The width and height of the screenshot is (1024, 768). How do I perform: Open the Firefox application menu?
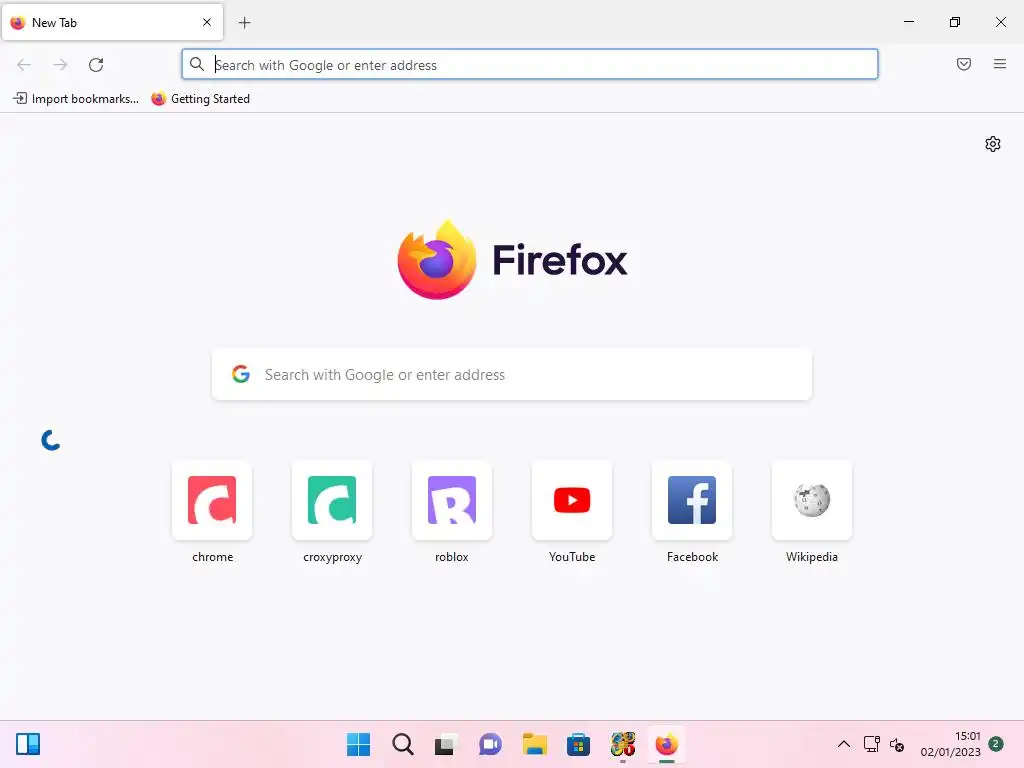[x=999, y=64]
